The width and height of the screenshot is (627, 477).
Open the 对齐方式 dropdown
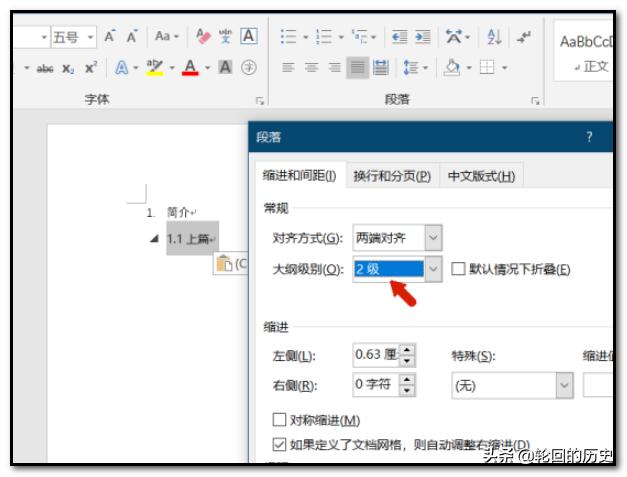[x=432, y=238]
